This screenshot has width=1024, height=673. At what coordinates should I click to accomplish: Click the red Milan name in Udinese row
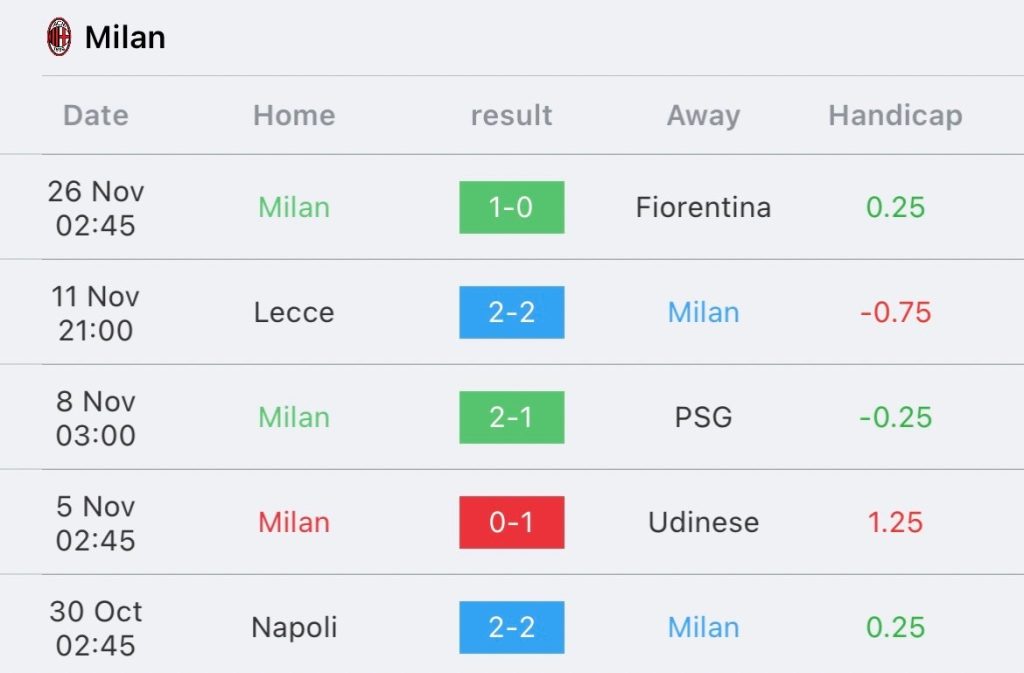[x=294, y=523]
